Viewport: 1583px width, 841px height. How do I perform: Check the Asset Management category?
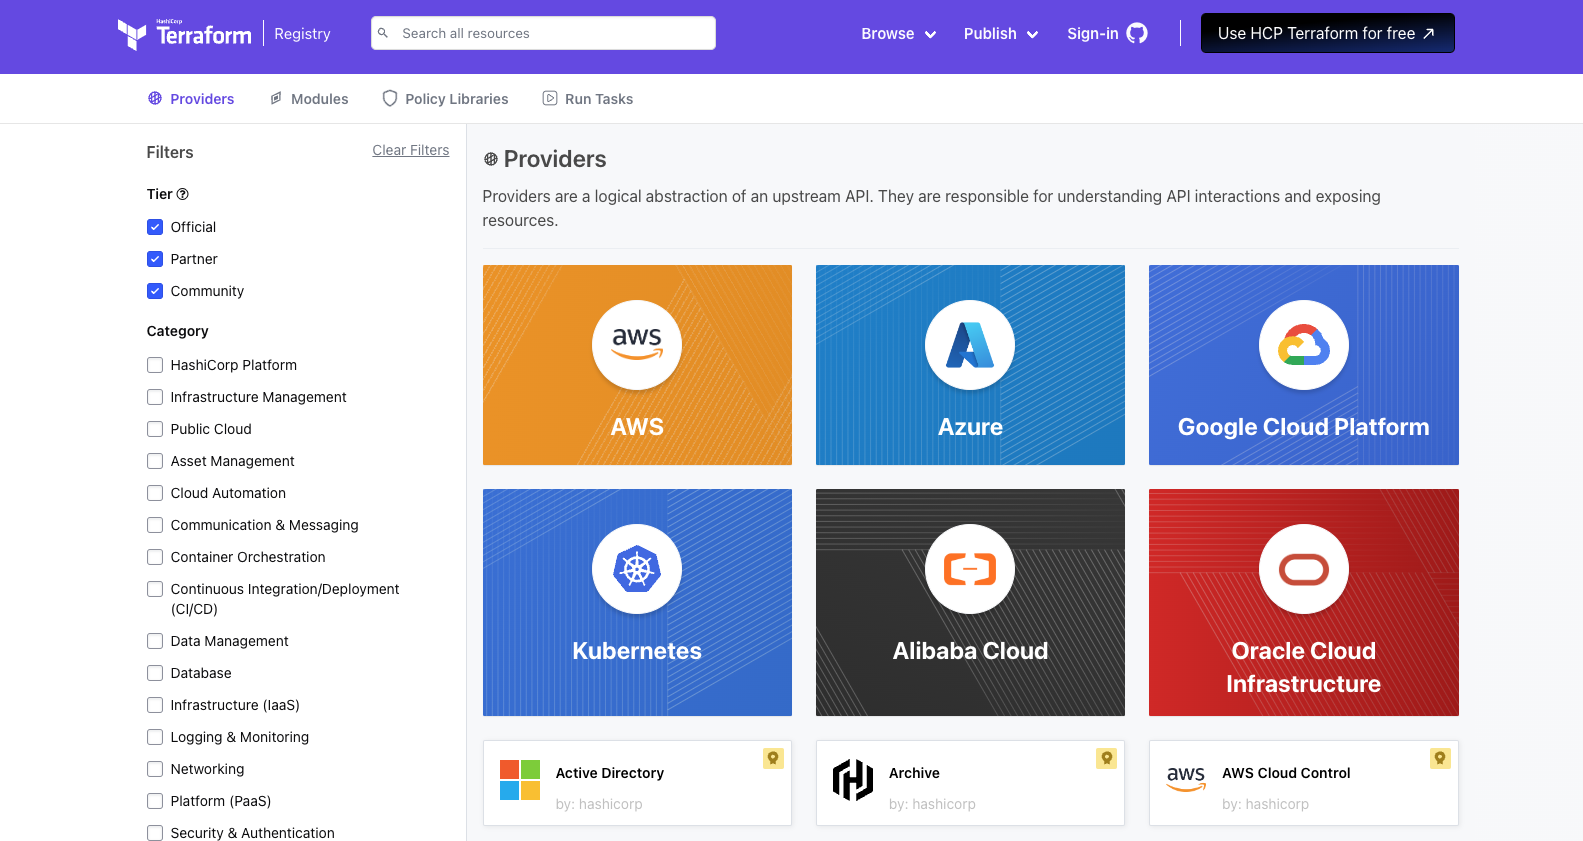[x=155, y=461]
